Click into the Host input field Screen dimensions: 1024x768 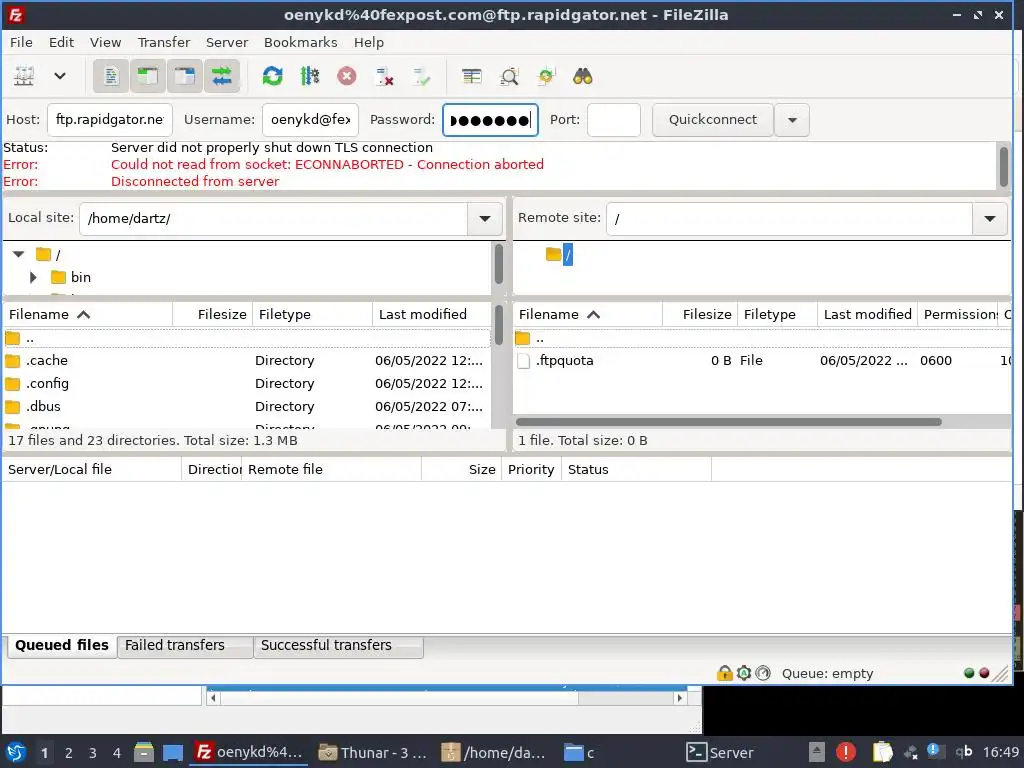[110, 120]
